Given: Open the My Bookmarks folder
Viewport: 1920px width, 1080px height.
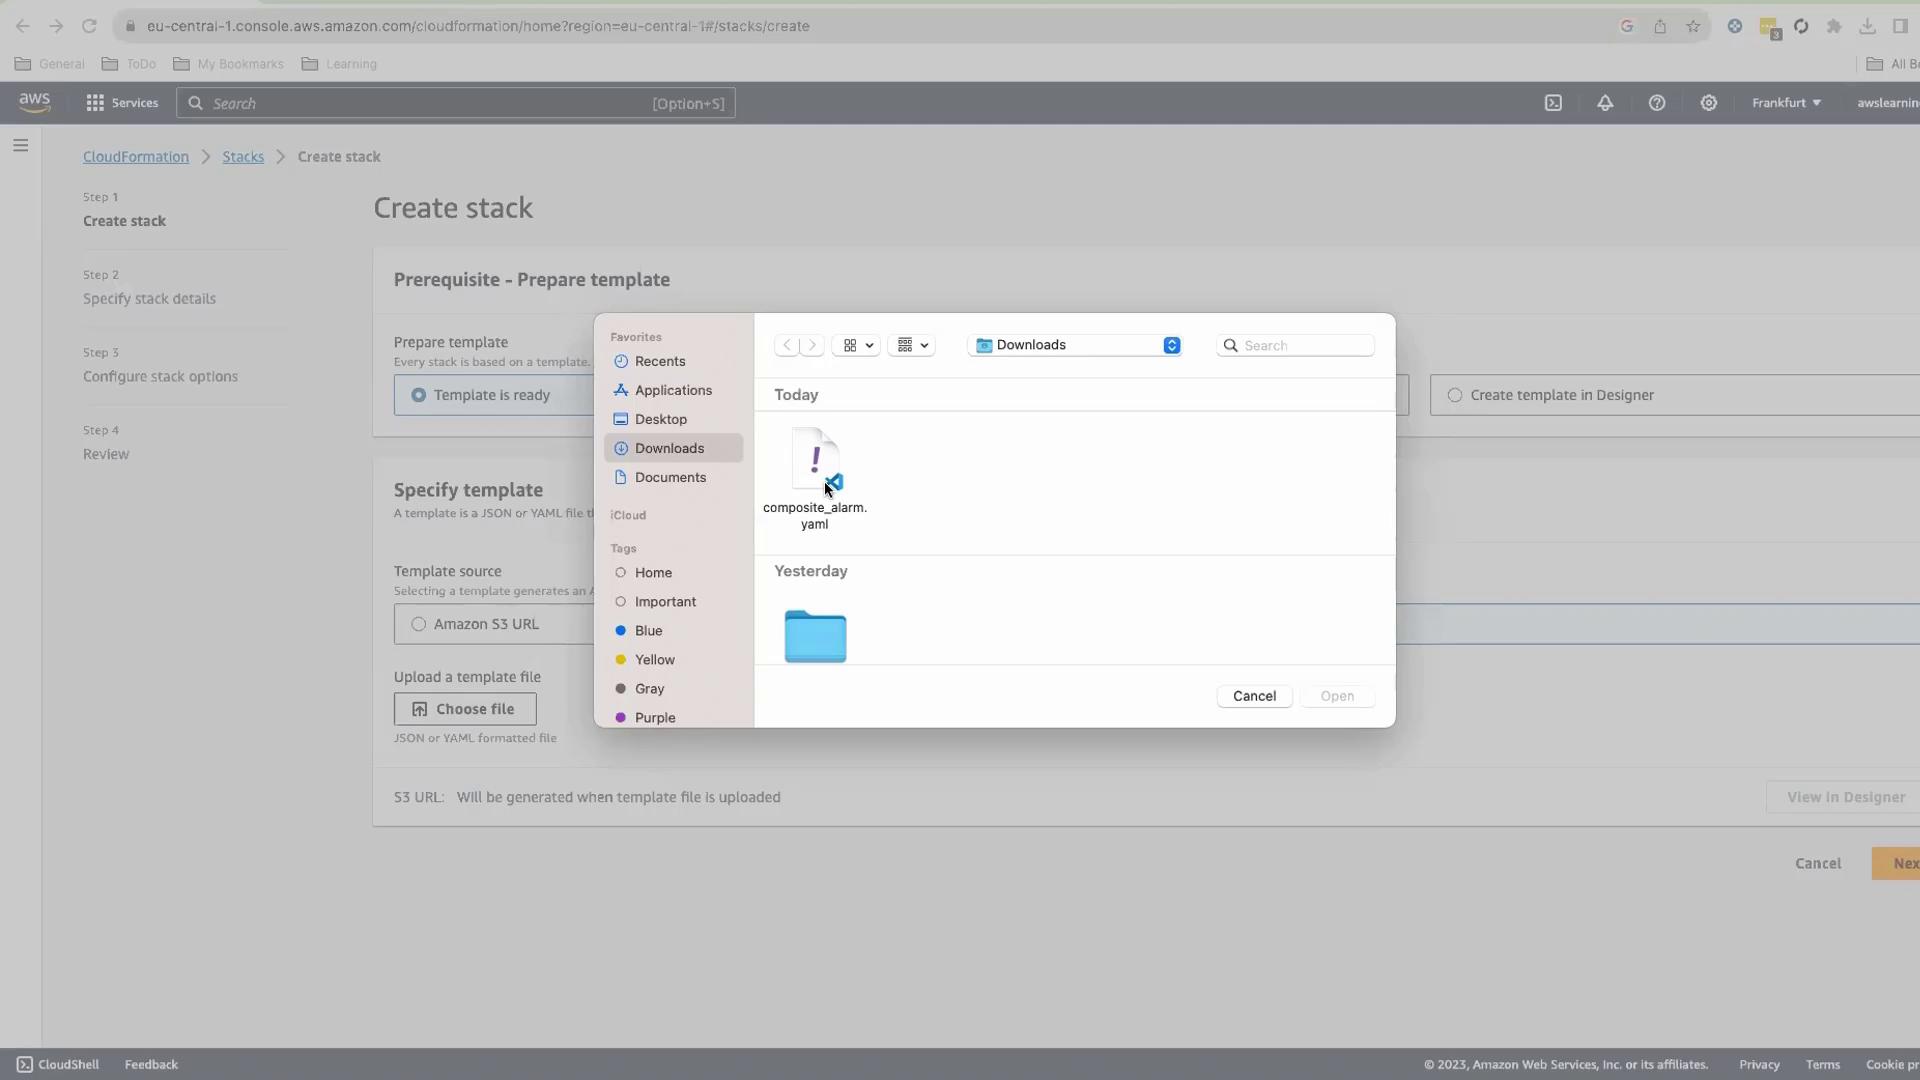Looking at the screenshot, I should (x=228, y=64).
